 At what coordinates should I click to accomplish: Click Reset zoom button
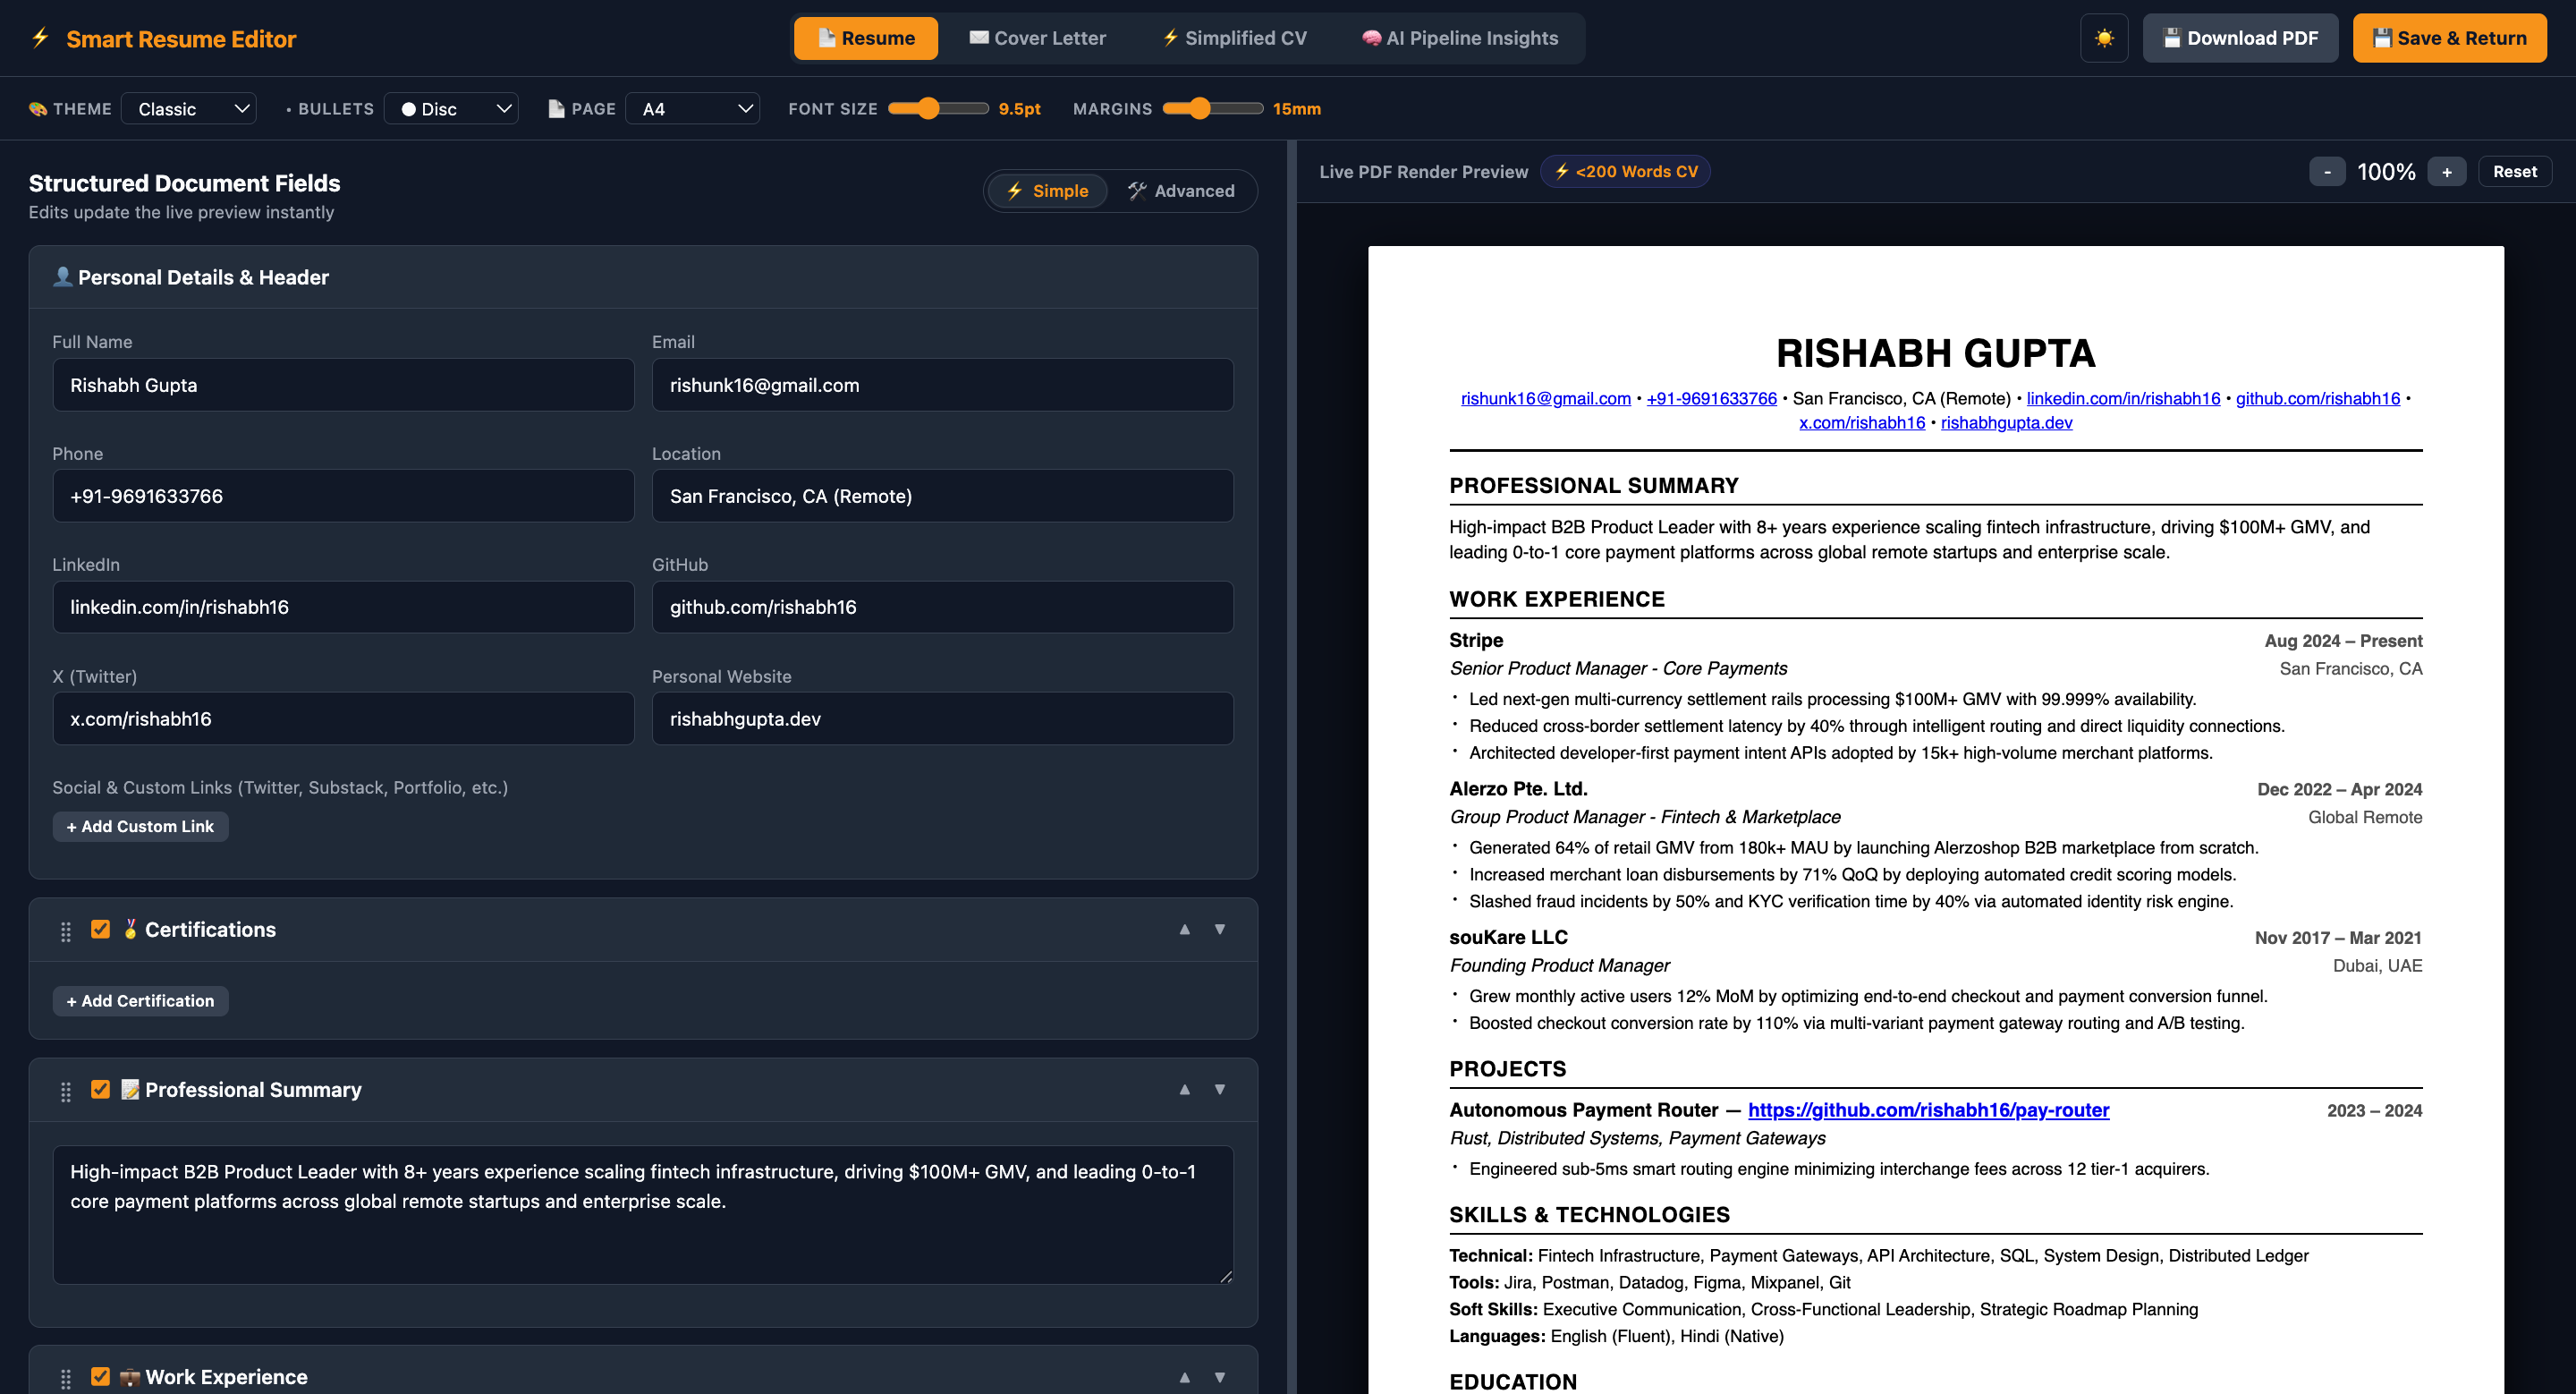coord(2514,172)
